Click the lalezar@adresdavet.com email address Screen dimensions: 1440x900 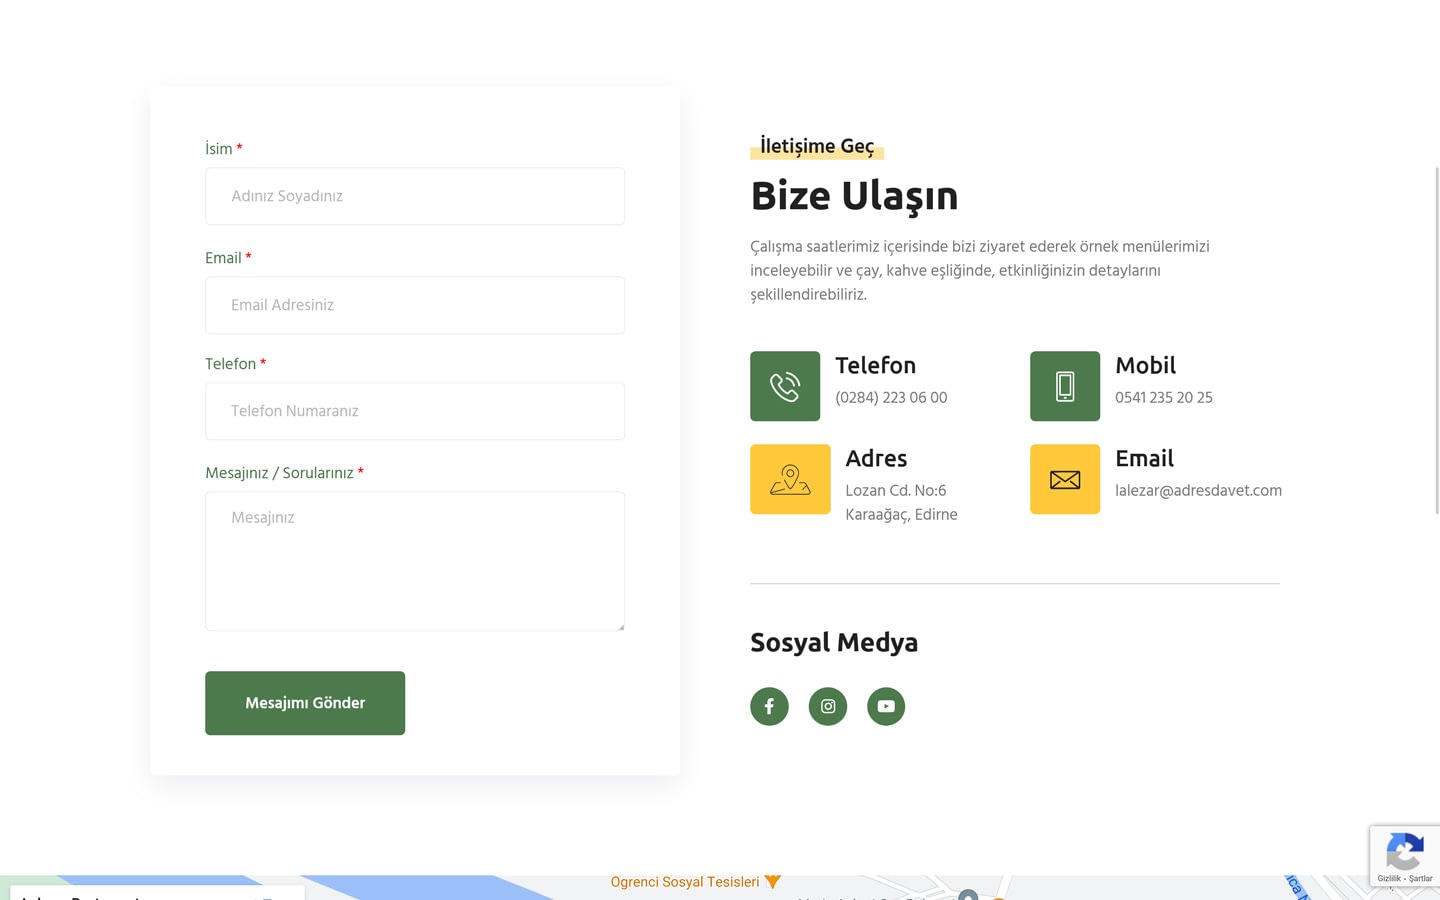click(x=1198, y=491)
